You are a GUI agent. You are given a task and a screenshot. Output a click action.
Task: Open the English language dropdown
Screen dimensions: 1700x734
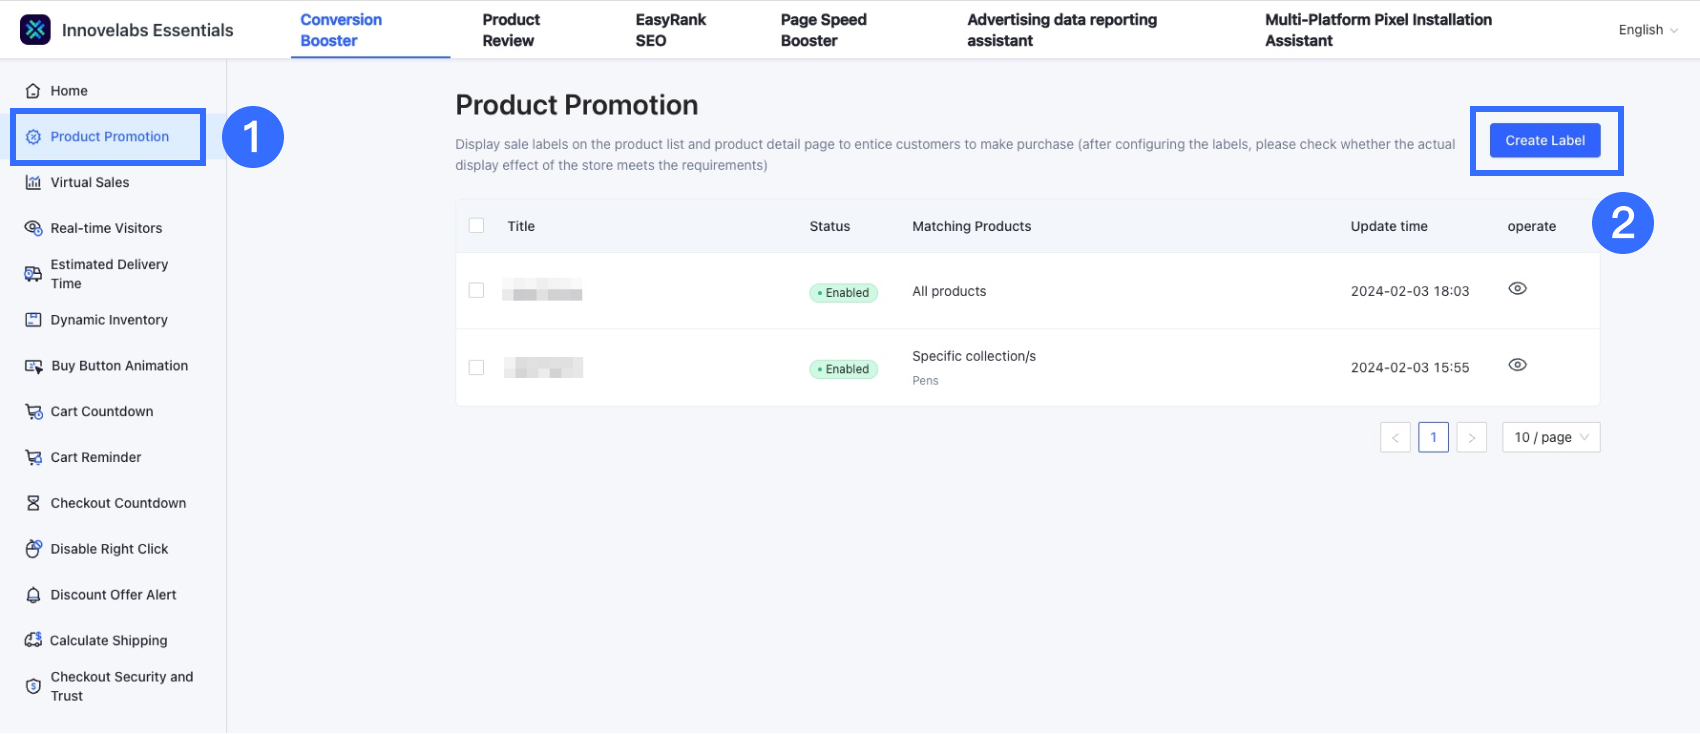1647,30
